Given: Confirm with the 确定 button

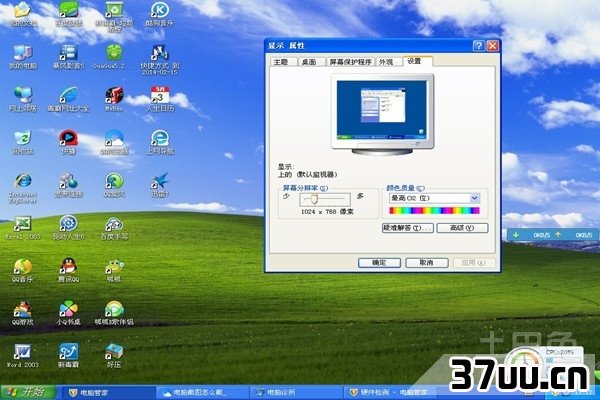Looking at the screenshot, I should (x=379, y=263).
